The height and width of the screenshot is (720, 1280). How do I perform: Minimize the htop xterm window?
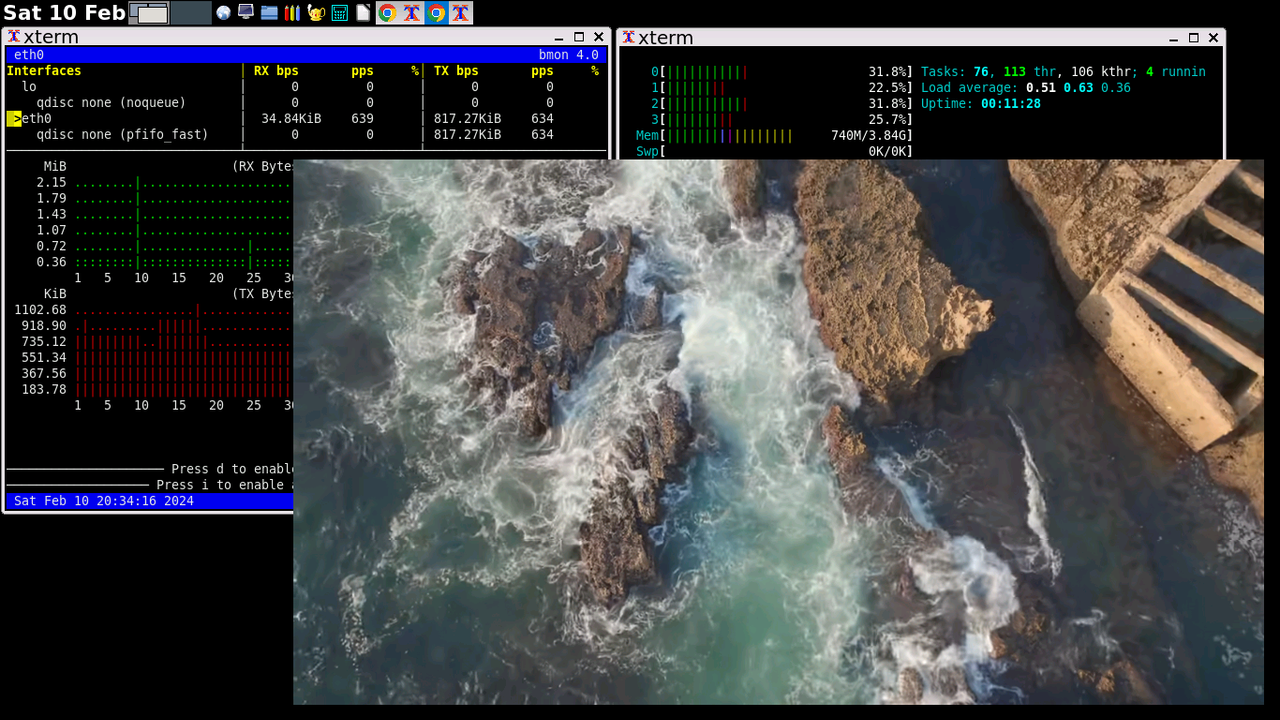pos(1174,38)
